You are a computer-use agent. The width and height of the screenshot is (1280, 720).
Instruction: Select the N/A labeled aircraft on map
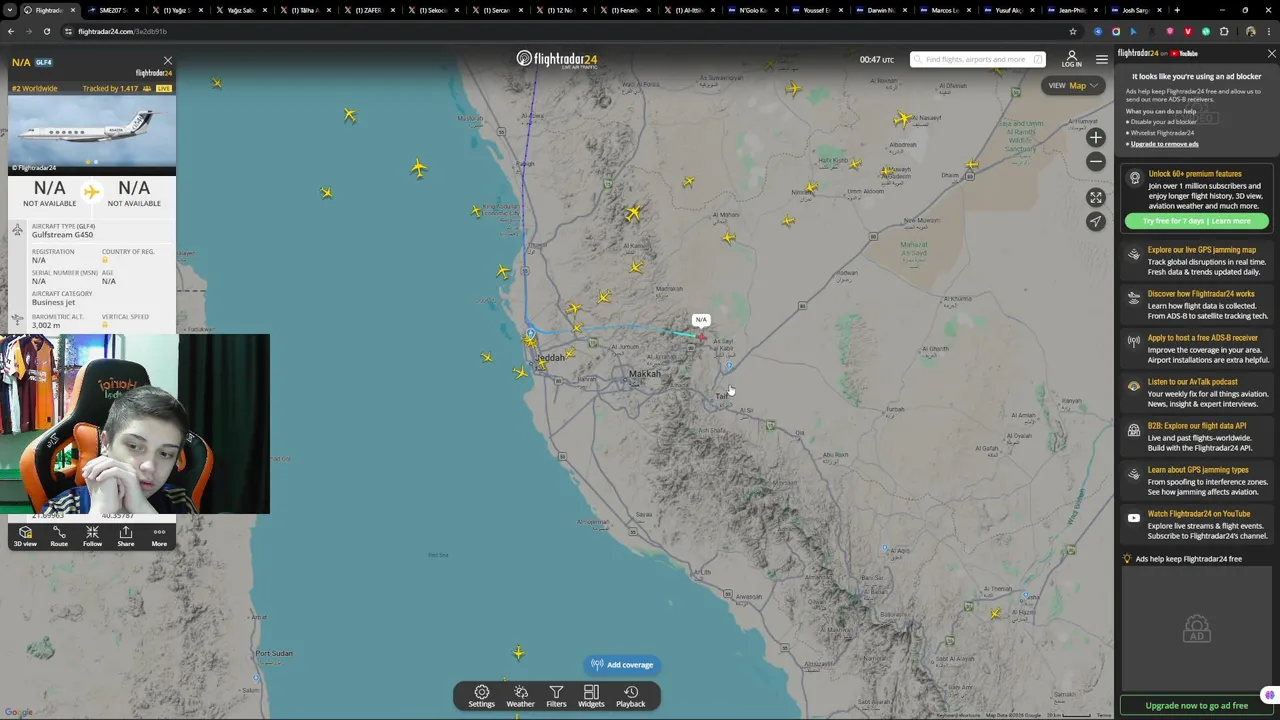pyautogui.click(x=700, y=337)
